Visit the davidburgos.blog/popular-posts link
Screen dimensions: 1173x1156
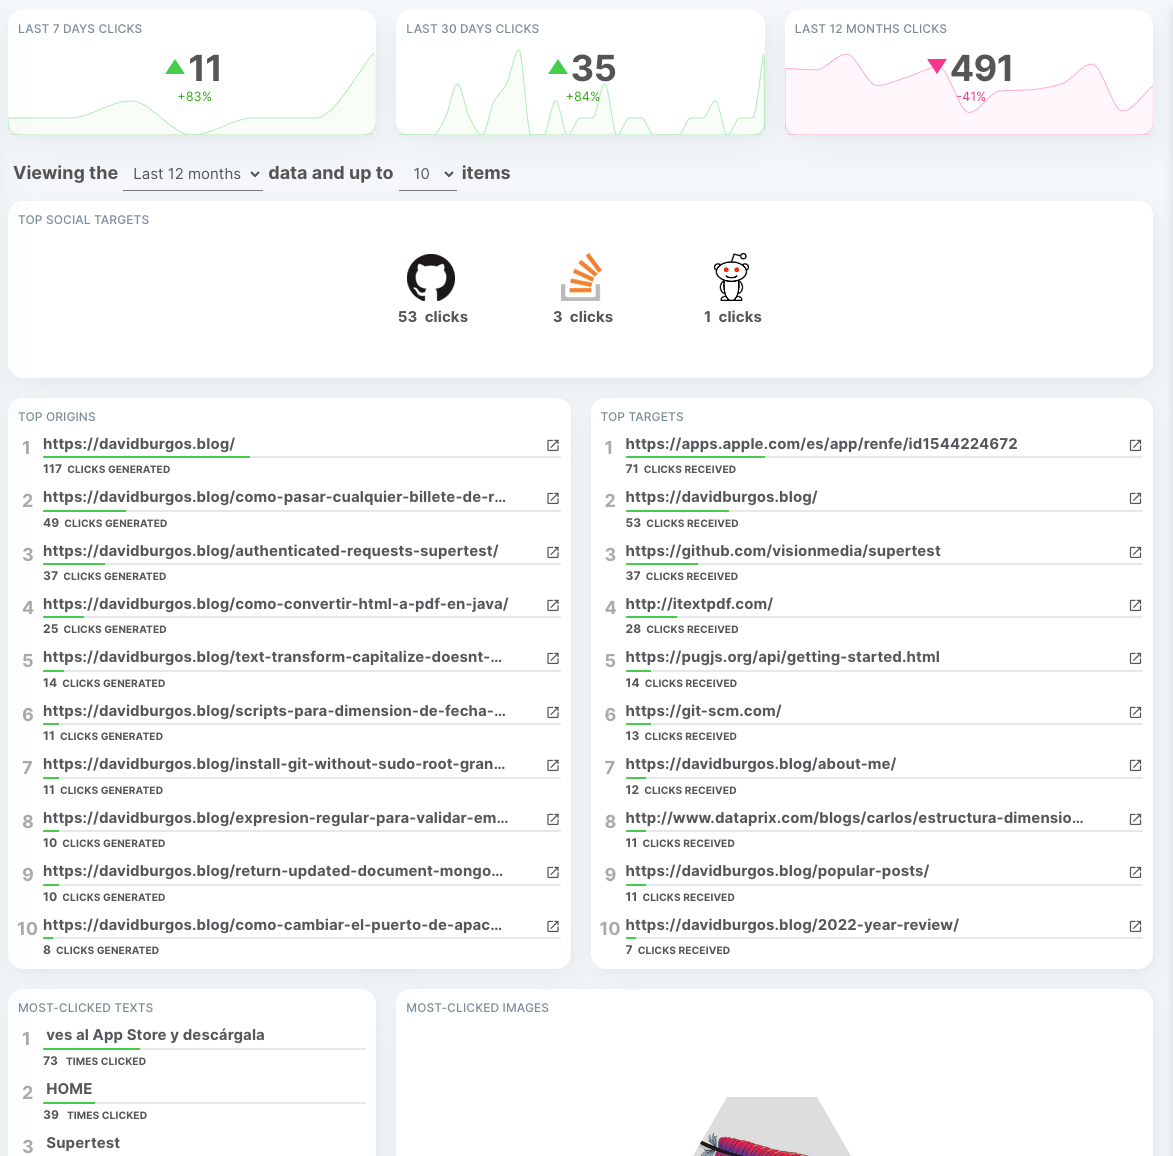click(x=778, y=871)
